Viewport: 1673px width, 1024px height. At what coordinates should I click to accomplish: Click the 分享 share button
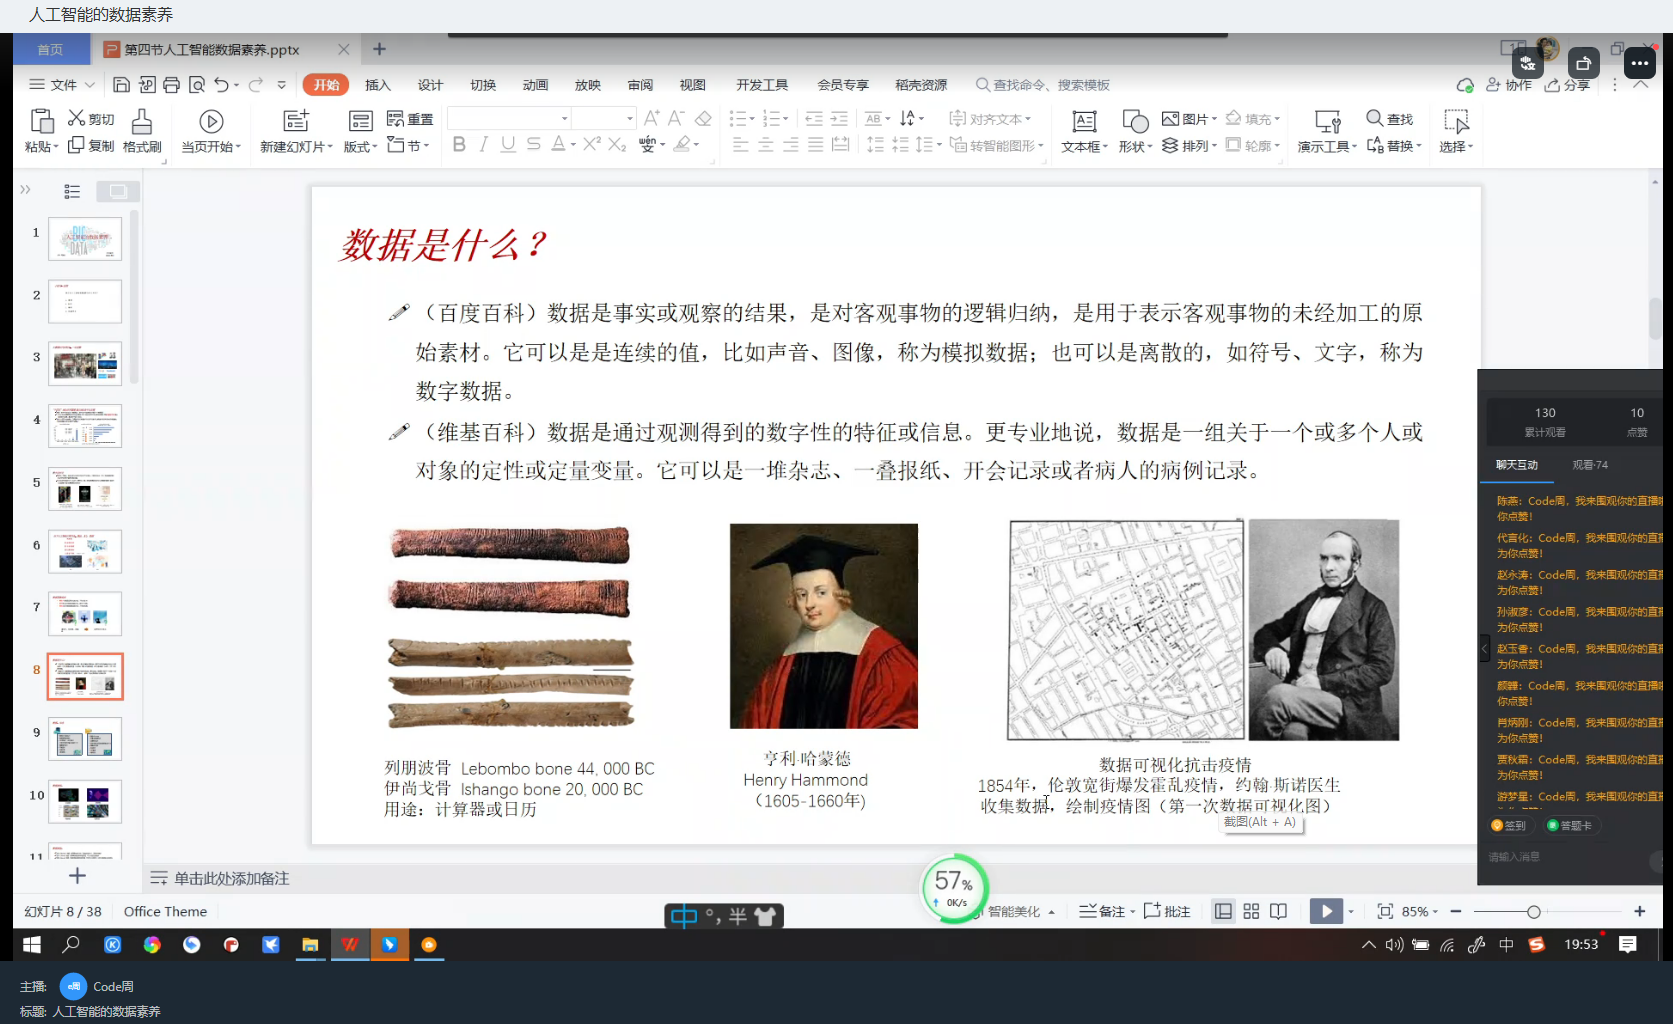tap(1567, 85)
